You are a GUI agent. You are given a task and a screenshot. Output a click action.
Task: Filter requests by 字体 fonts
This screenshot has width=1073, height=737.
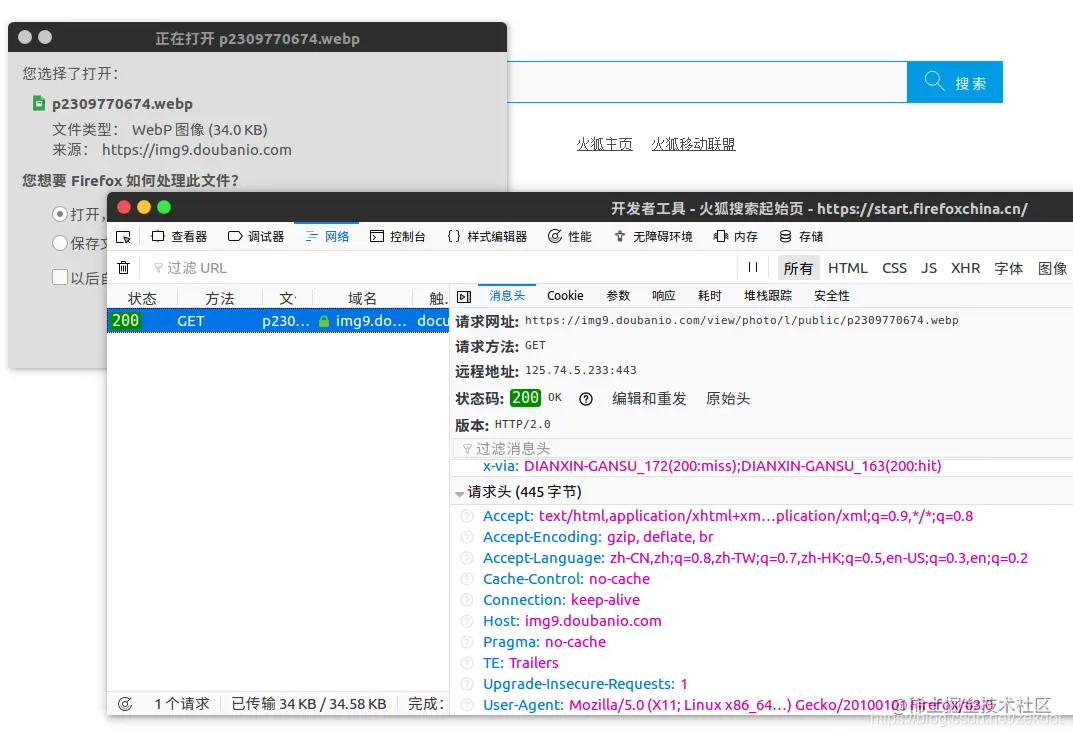pos(1009,268)
